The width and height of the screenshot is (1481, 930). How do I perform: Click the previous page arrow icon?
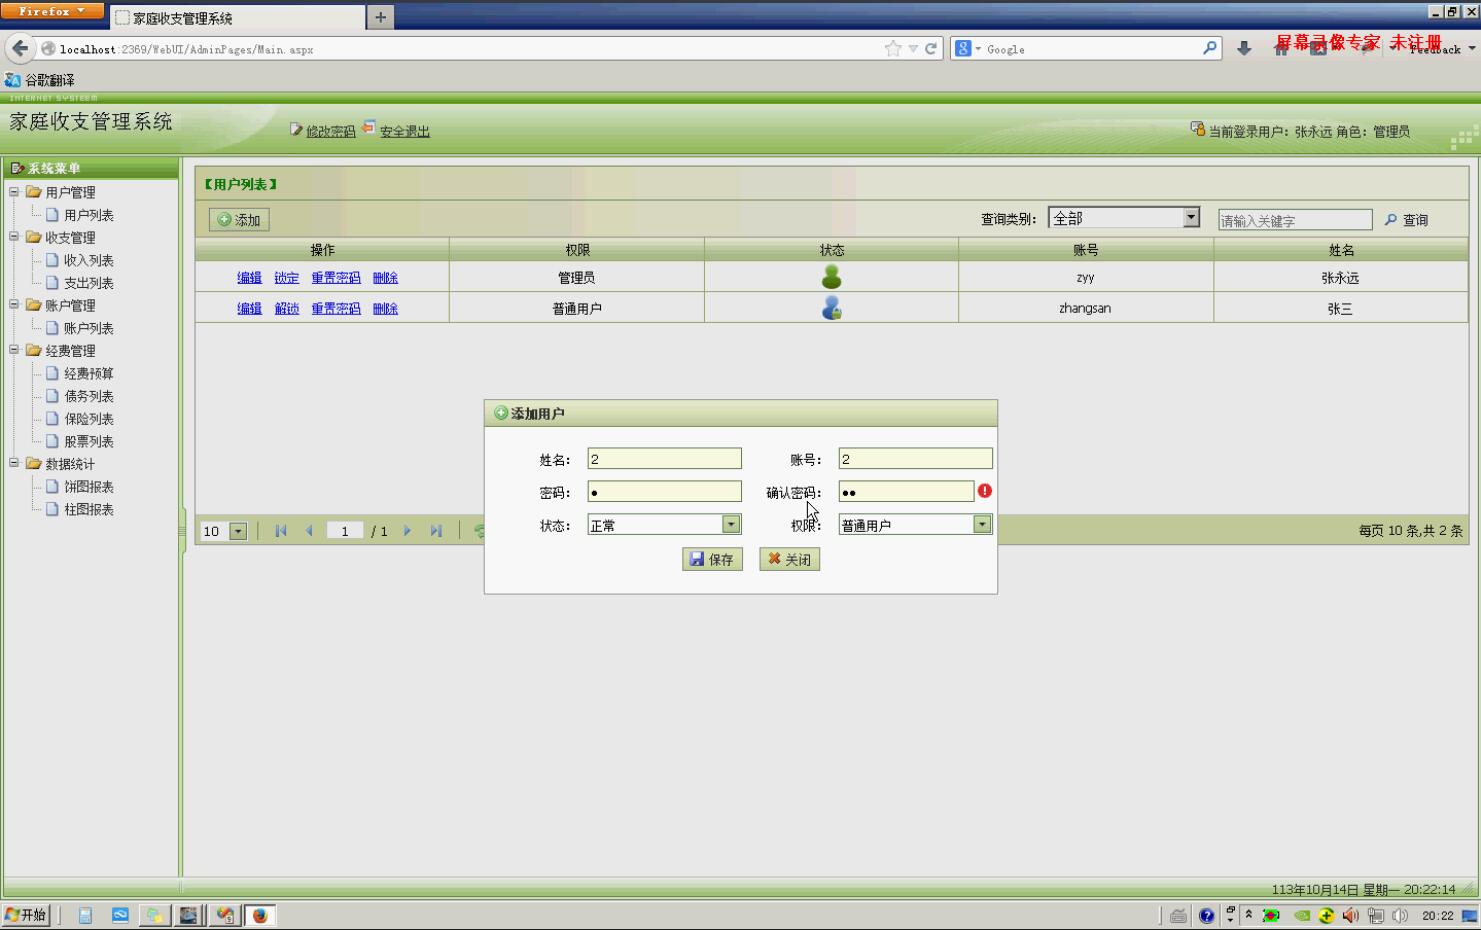pos(309,531)
